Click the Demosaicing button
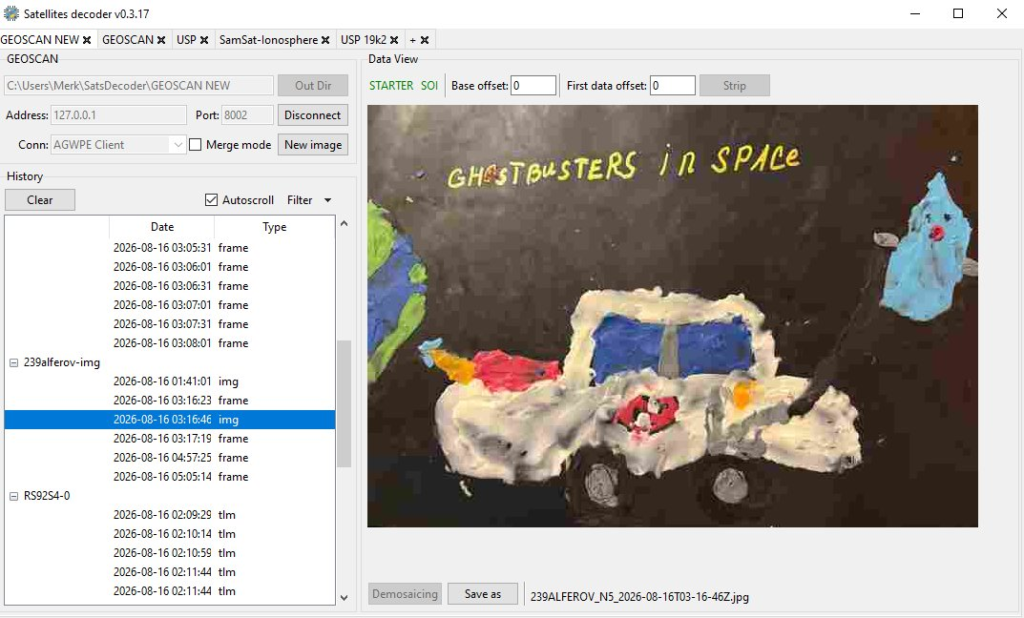The image size is (1024, 618). tap(405, 594)
